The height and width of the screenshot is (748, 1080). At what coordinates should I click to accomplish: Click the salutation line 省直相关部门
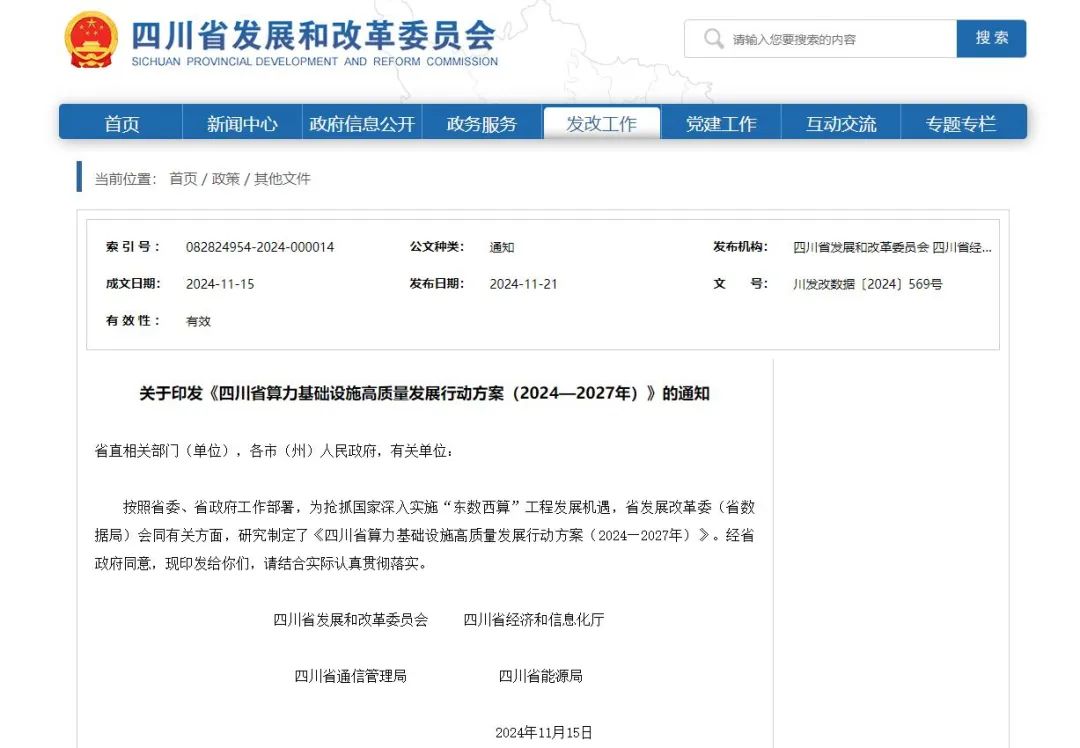click(x=274, y=451)
